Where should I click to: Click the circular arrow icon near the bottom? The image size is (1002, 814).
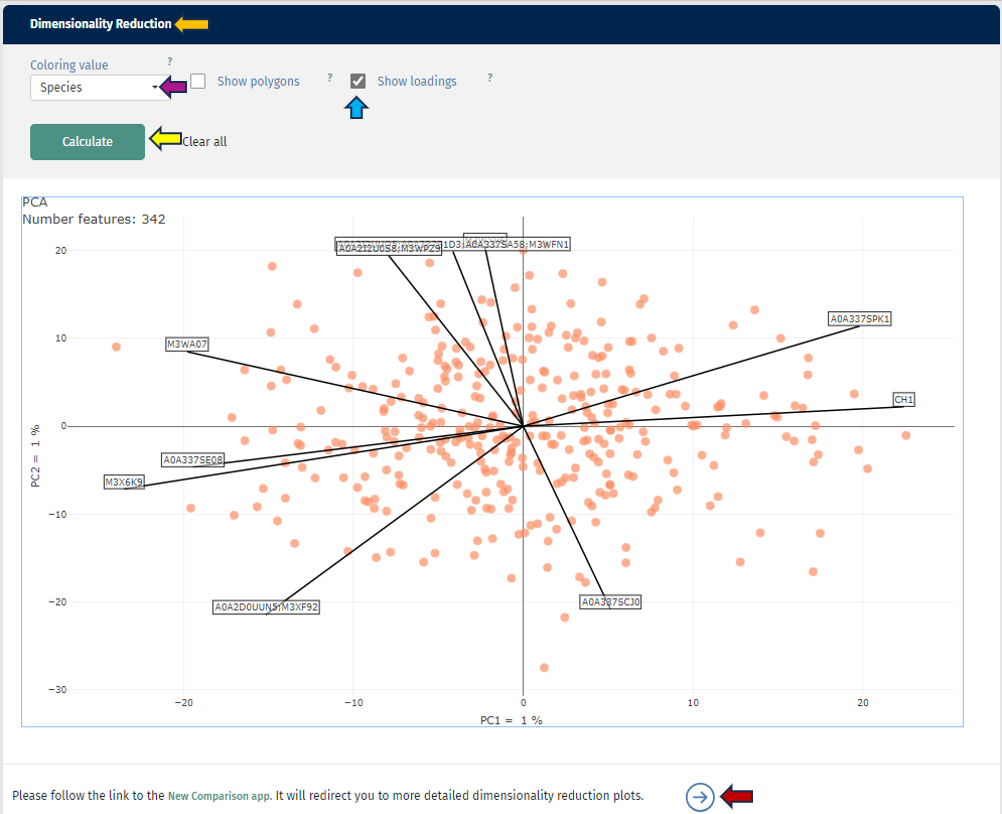click(700, 797)
